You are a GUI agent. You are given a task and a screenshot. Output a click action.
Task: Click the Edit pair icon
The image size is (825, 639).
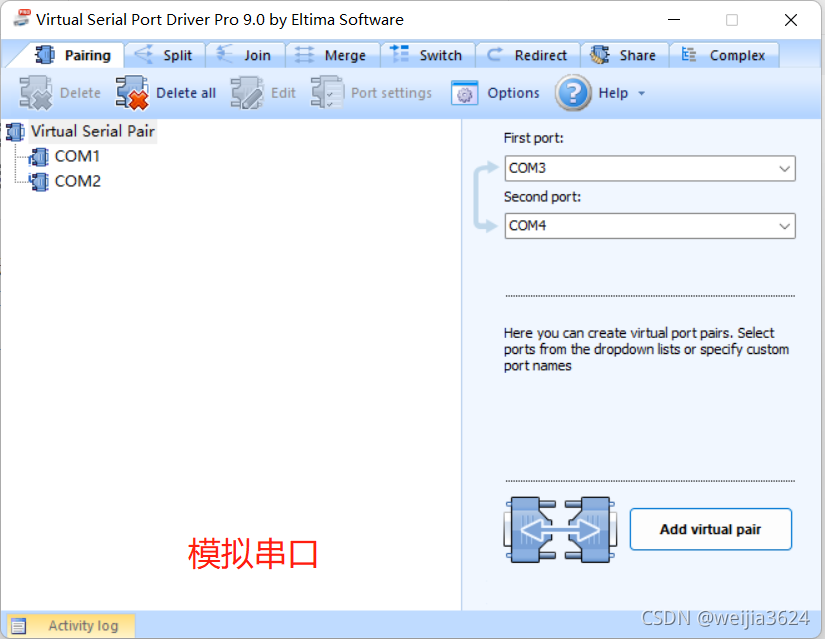tap(247, 93)
